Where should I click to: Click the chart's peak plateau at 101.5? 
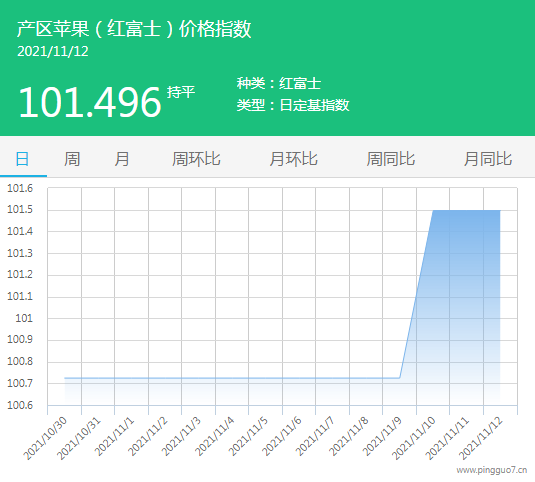pyautogui.click(x=466, y=210)
